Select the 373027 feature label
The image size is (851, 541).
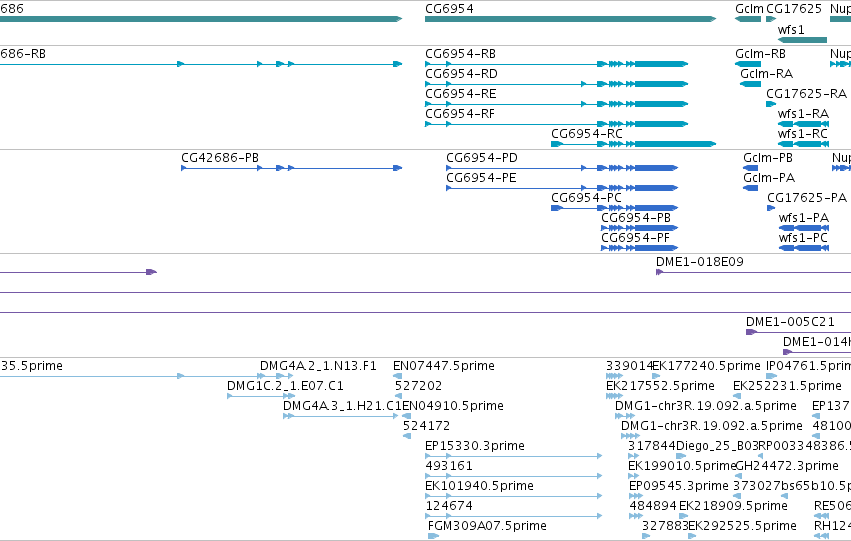757,487
